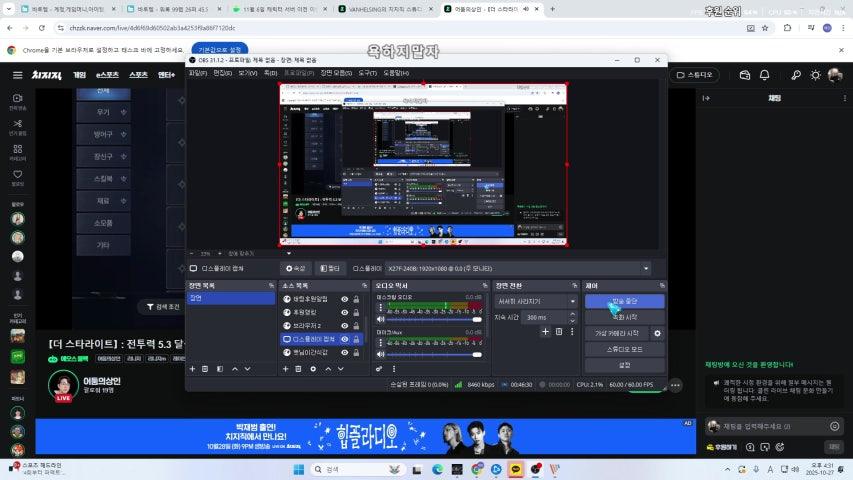Open the 도움말(H) menu in OBS
Image resolution: width=853 pixels, height=480 pixels.
(x=395, y=72)
